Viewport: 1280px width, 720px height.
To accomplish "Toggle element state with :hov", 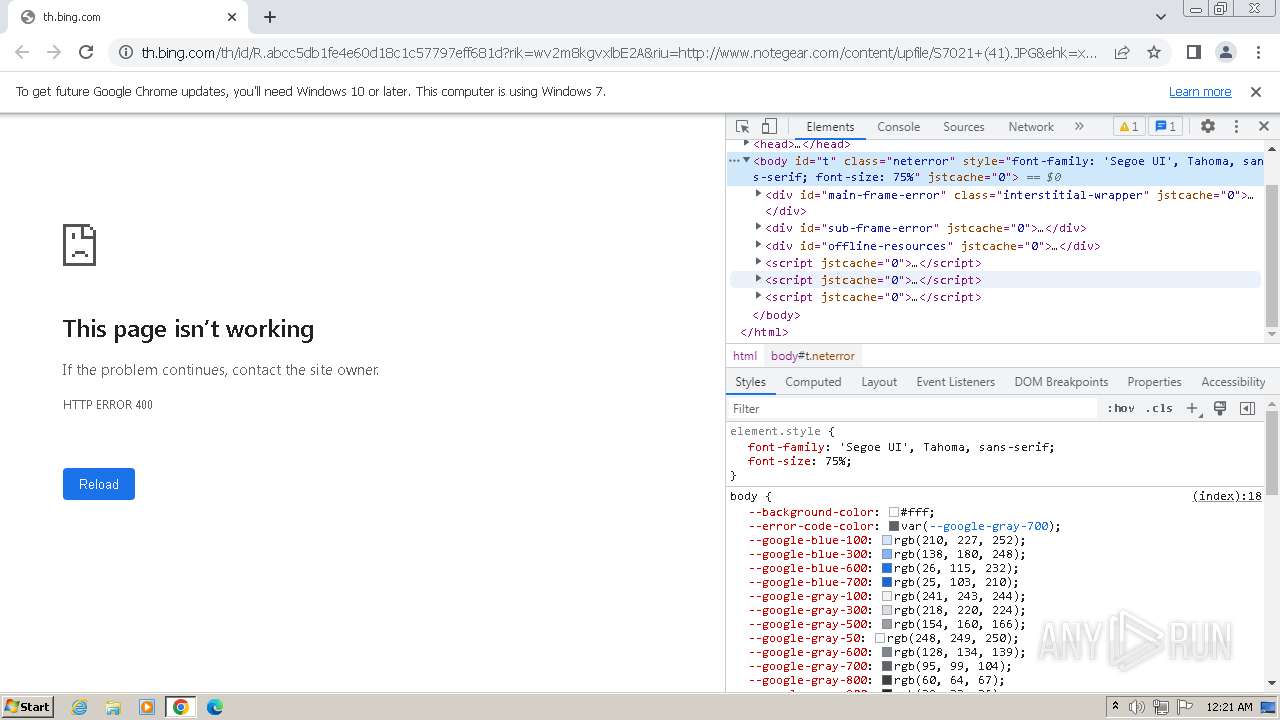I will (1121, 408).
